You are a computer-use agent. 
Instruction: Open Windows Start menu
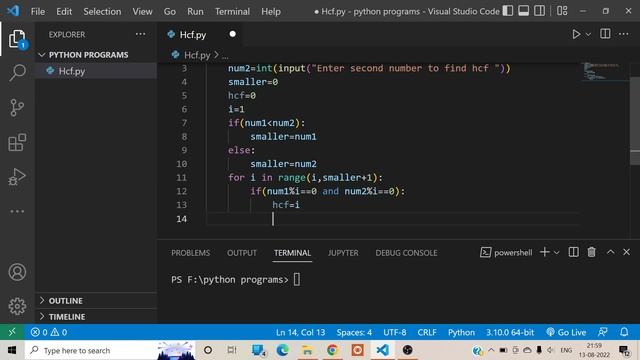tap(11, 350)
